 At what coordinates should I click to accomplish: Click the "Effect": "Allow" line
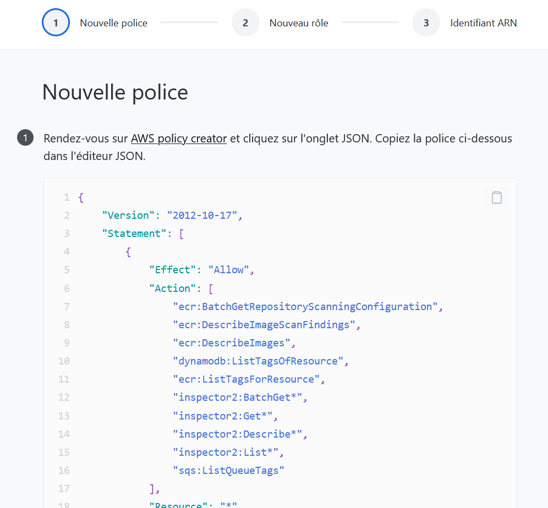202,270
